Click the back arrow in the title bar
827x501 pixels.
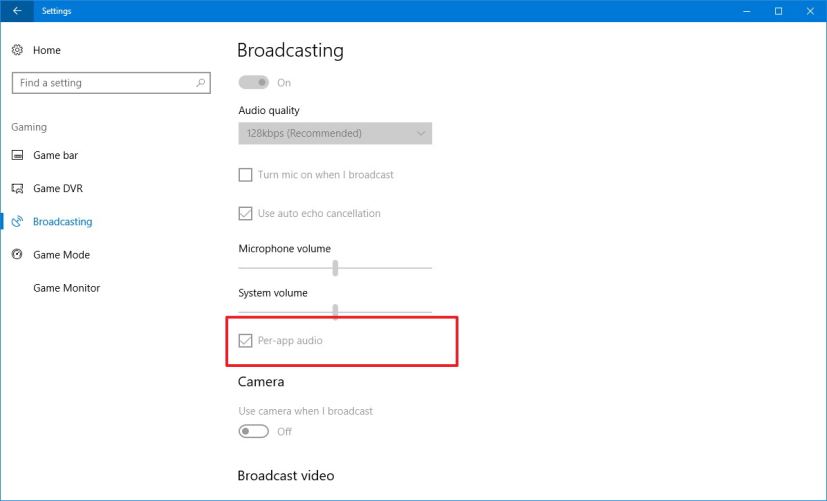17,11
